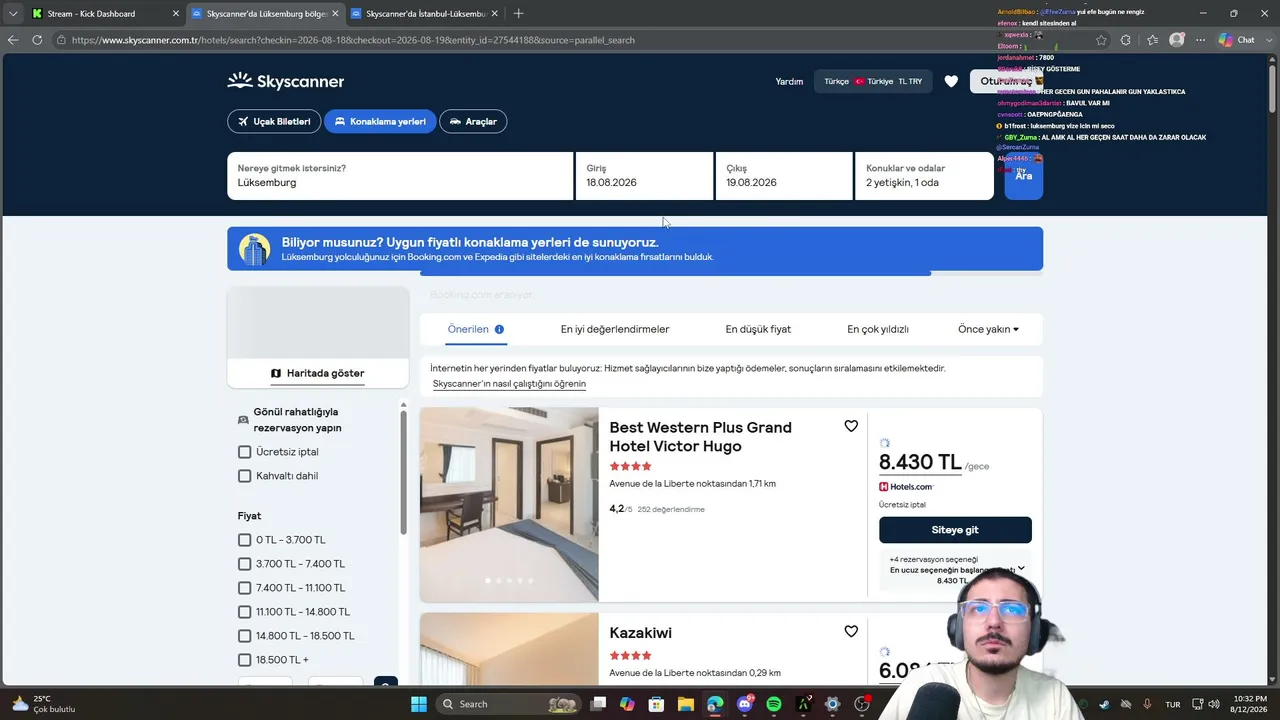1280x720 pixels.
Task: Save Best Western Plus Grand Hotel to favorites
Action: coord(851,426)
